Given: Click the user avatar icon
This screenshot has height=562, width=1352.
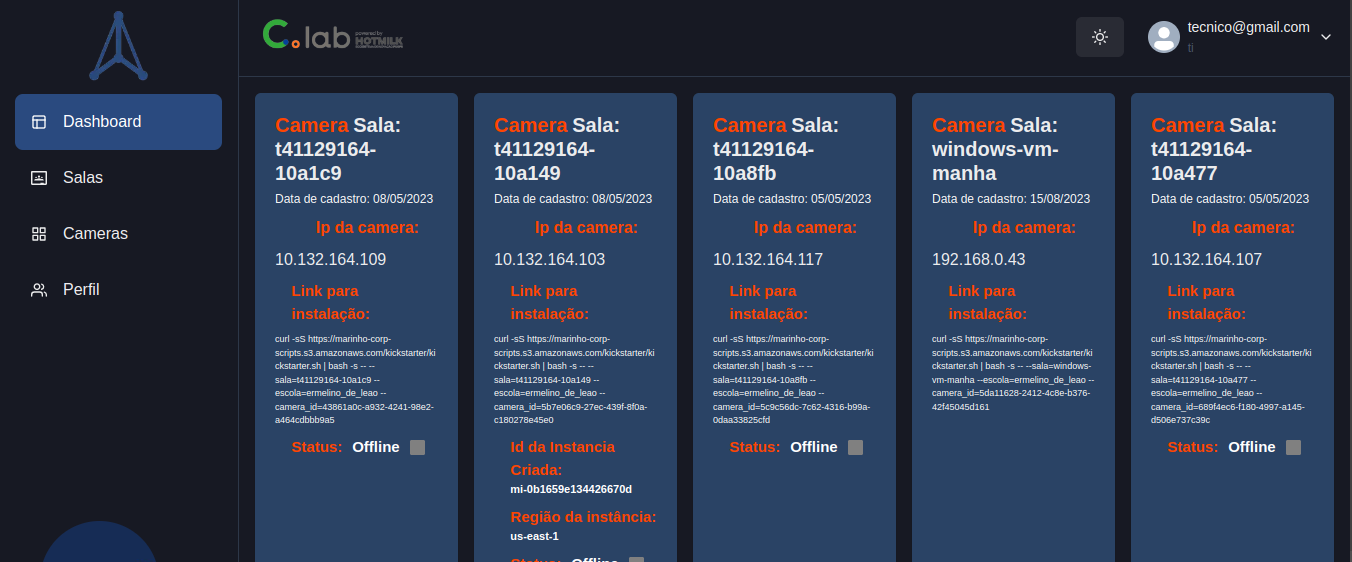Looking at the screenshot, I should tap(1164, 37).
